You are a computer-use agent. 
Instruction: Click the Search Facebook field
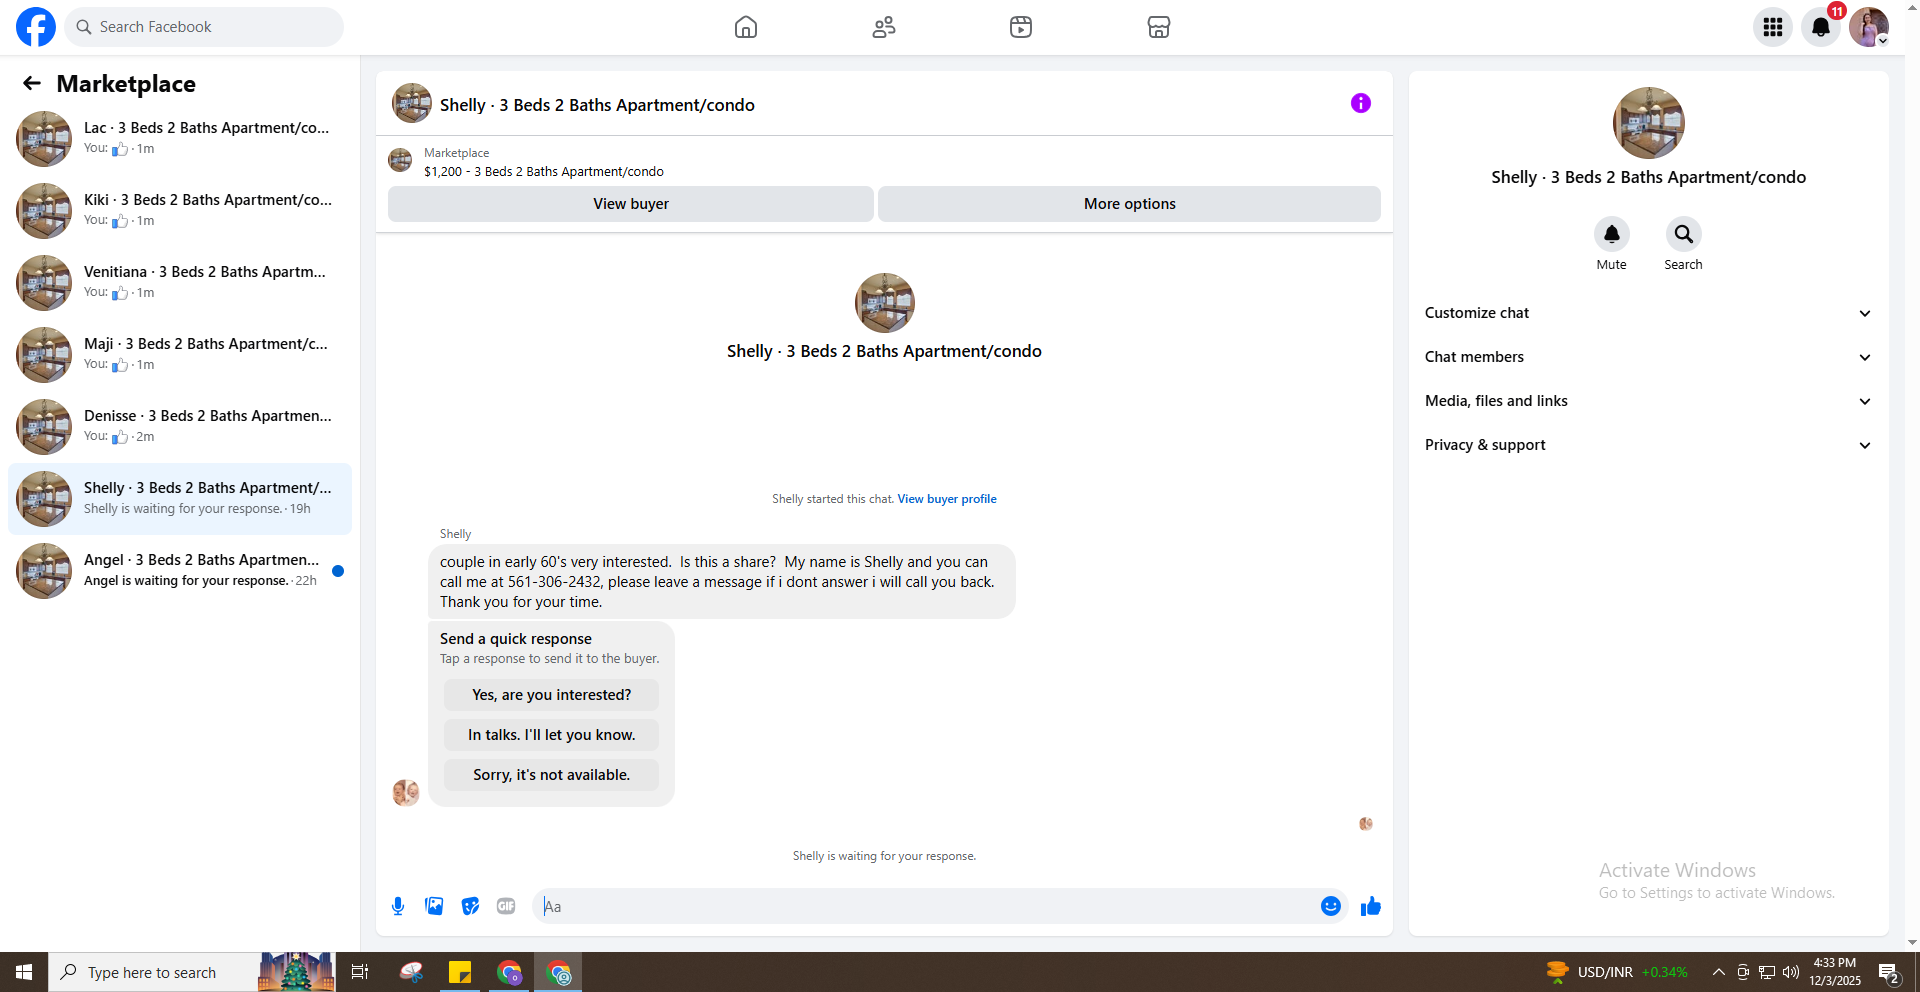tap(204, 27)
